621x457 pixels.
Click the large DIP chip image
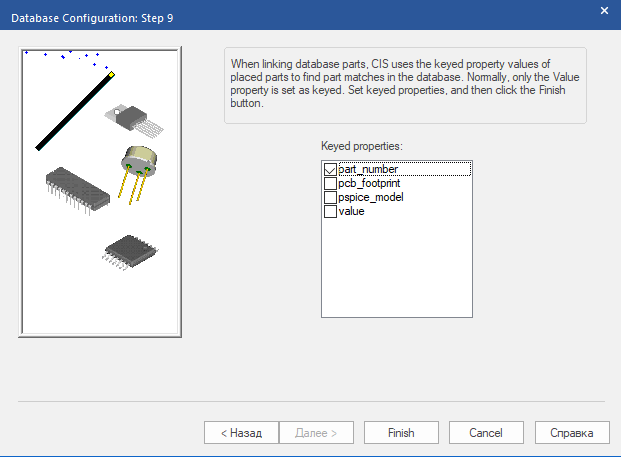[x=78, y=188]
